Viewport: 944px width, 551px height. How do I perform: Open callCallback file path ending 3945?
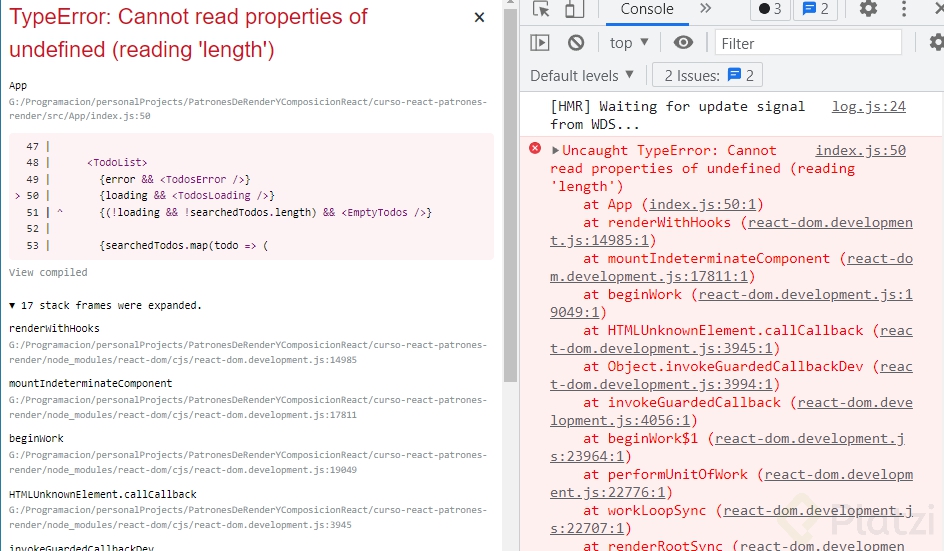coord(247,517)
